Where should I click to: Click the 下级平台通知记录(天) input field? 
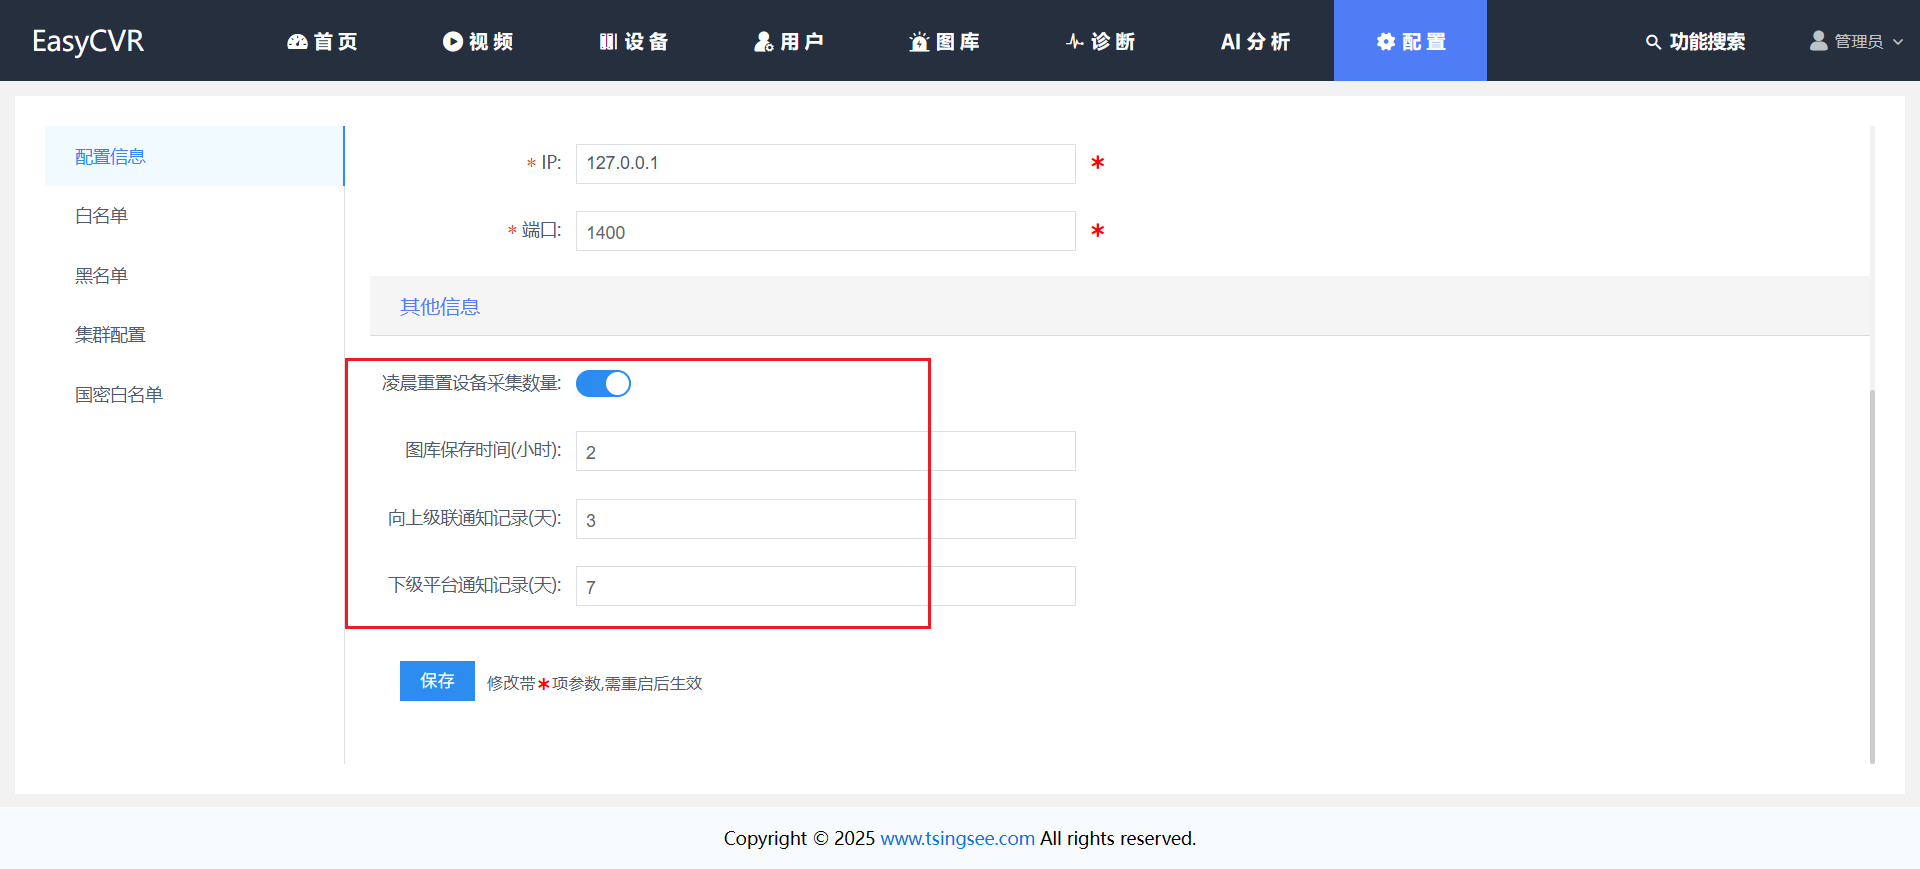[826, 586]
